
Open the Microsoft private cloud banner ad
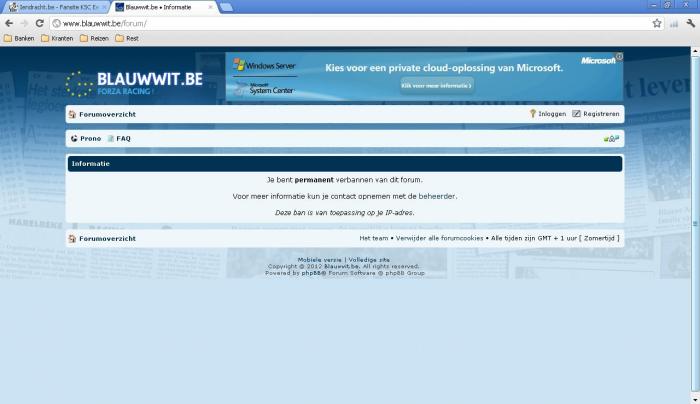point(424,77)
